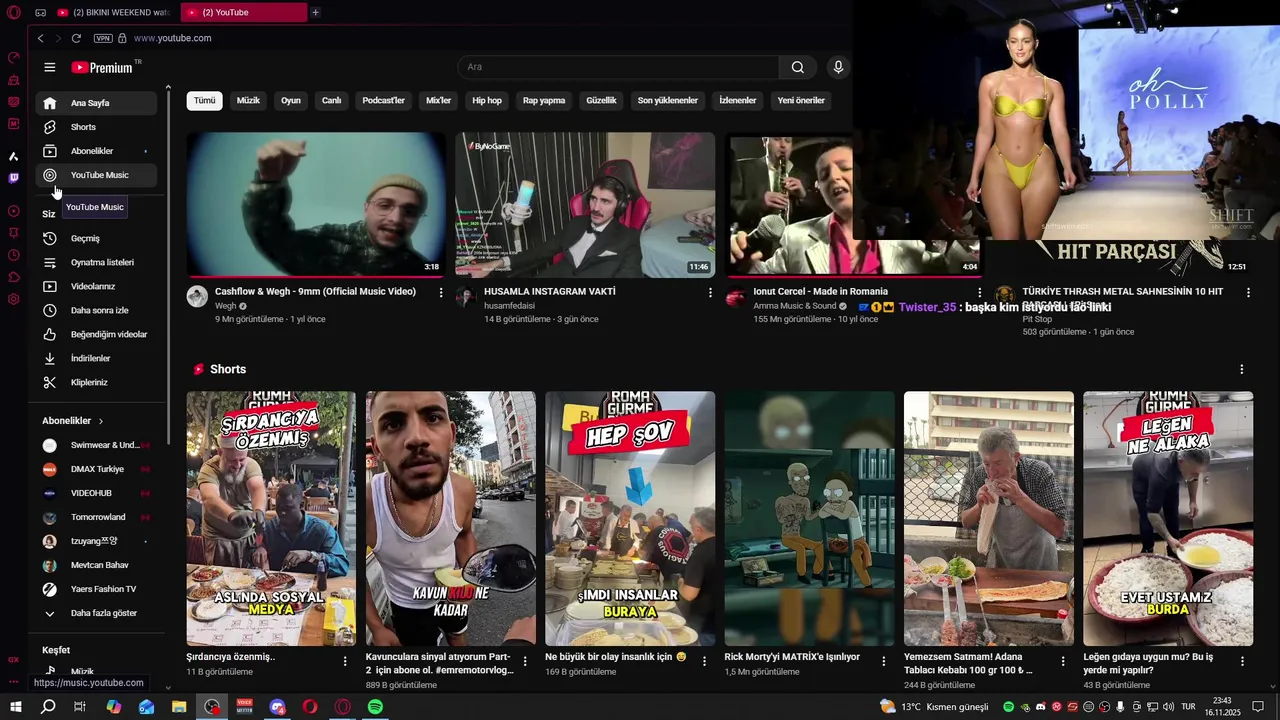The width and height of the screenshot is (1280, 720).
Task: Open Opera GX menu logo
Action: click(x=14, y=13)
